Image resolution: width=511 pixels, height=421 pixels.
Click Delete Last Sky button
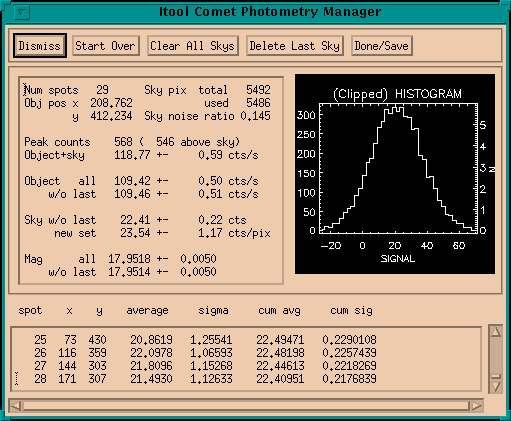click(295, 46)
